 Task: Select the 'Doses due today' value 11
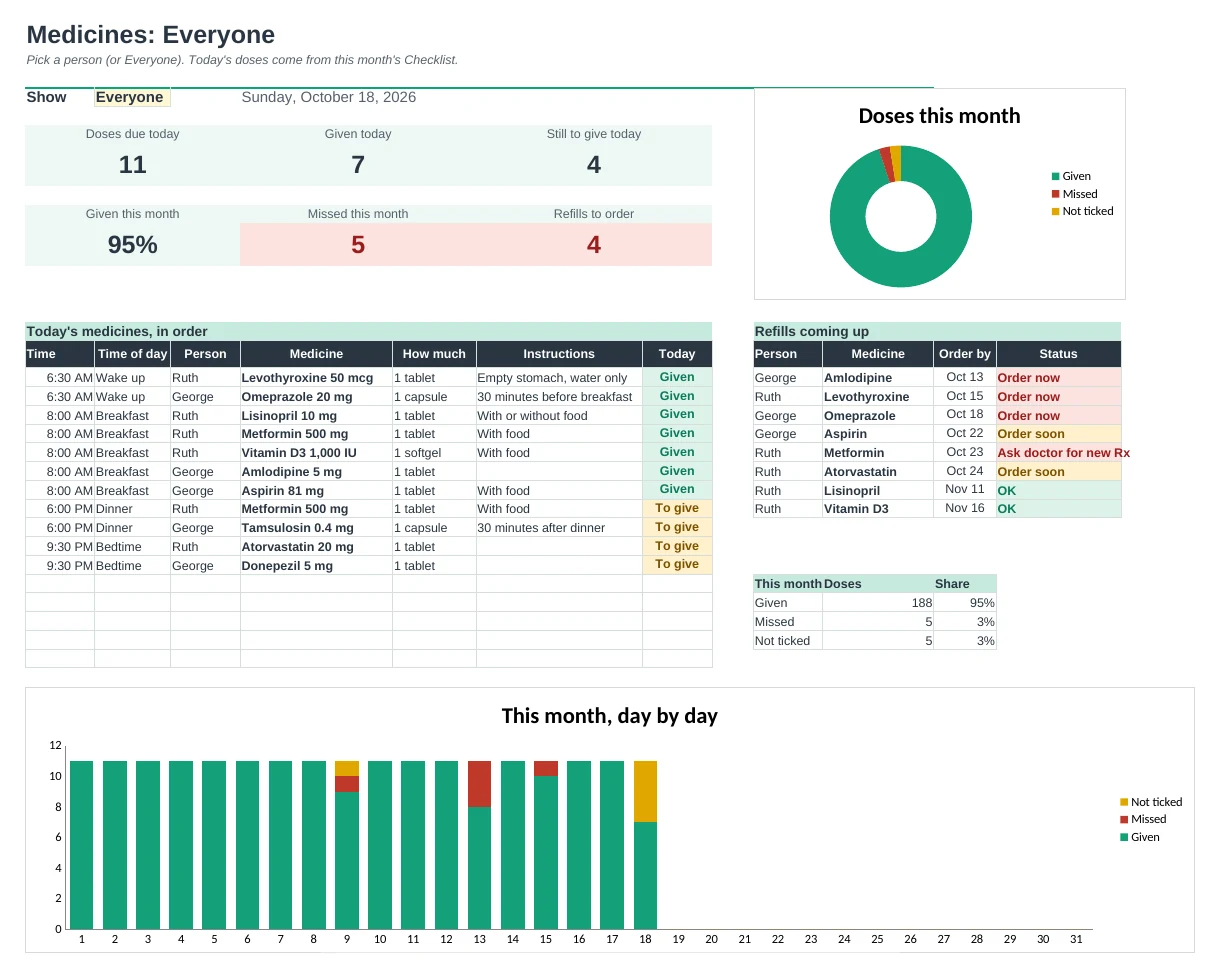[133, 165]
